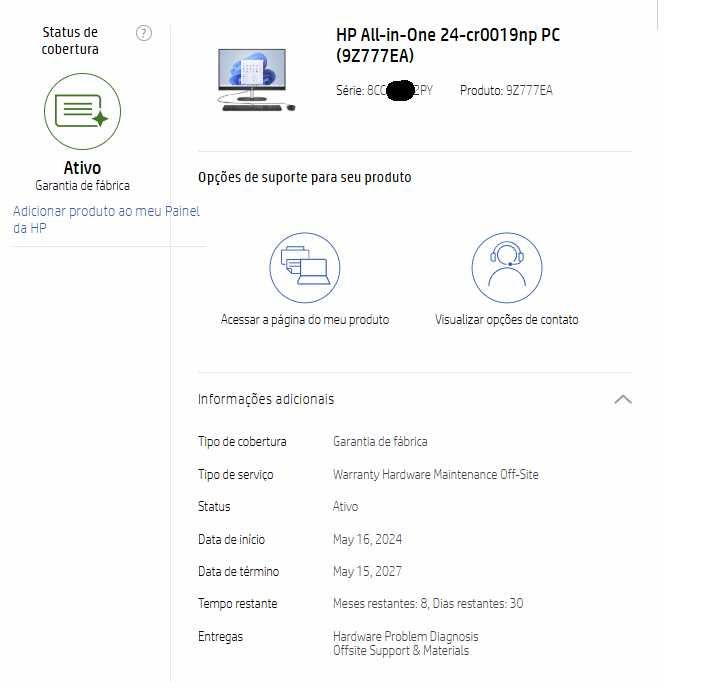The image size is (702, 695).
Task: Click the 'Entregas' label
Action: pyautogui.click(x=220, y=636)
